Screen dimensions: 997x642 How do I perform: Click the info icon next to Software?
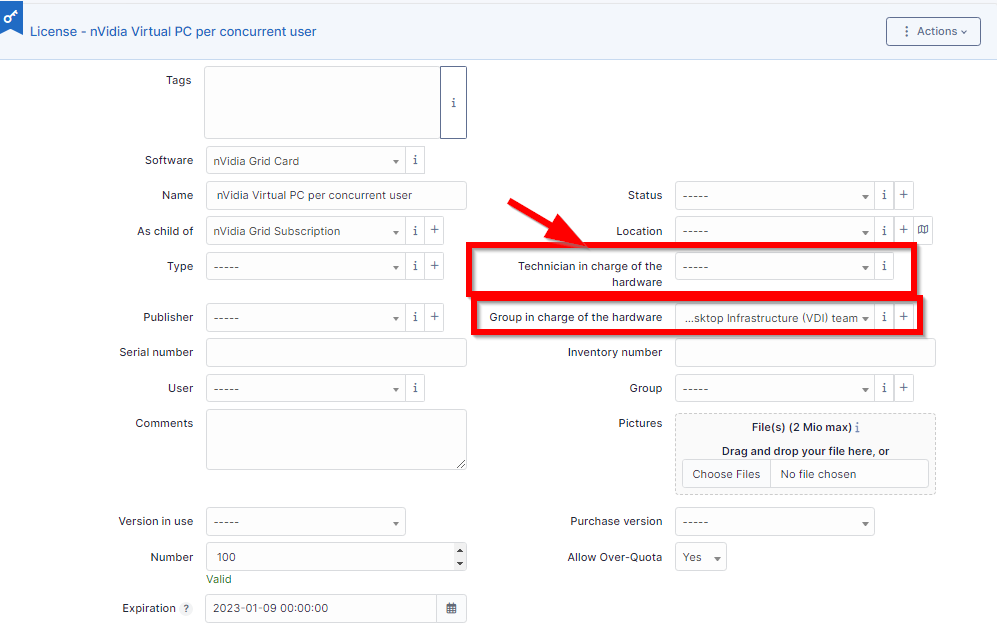point(415,159)
